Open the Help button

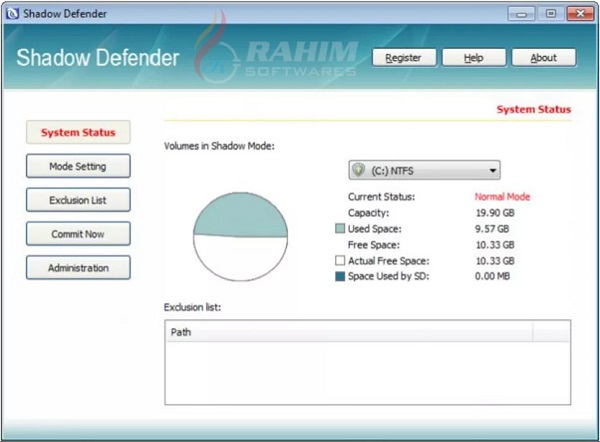point(474,58)
